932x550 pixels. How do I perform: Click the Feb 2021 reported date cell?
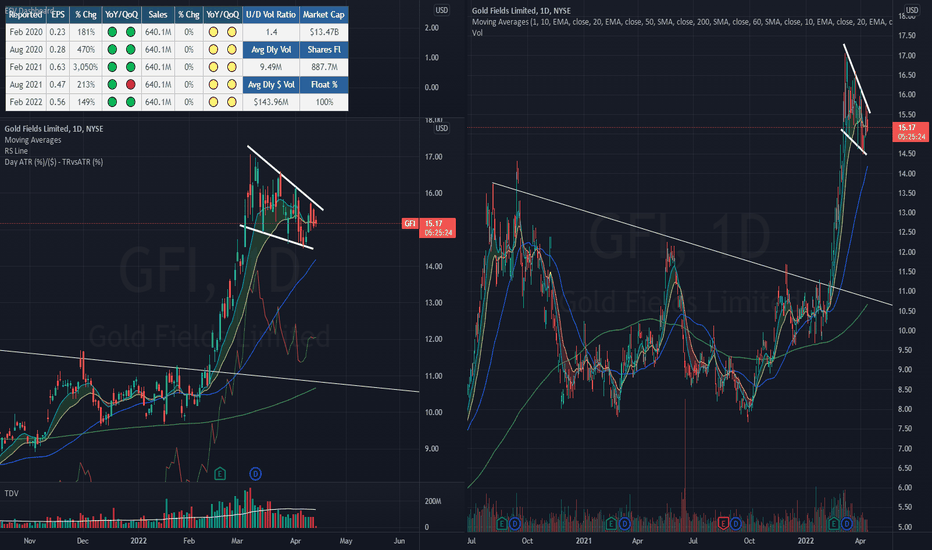[x=26, y=67]
